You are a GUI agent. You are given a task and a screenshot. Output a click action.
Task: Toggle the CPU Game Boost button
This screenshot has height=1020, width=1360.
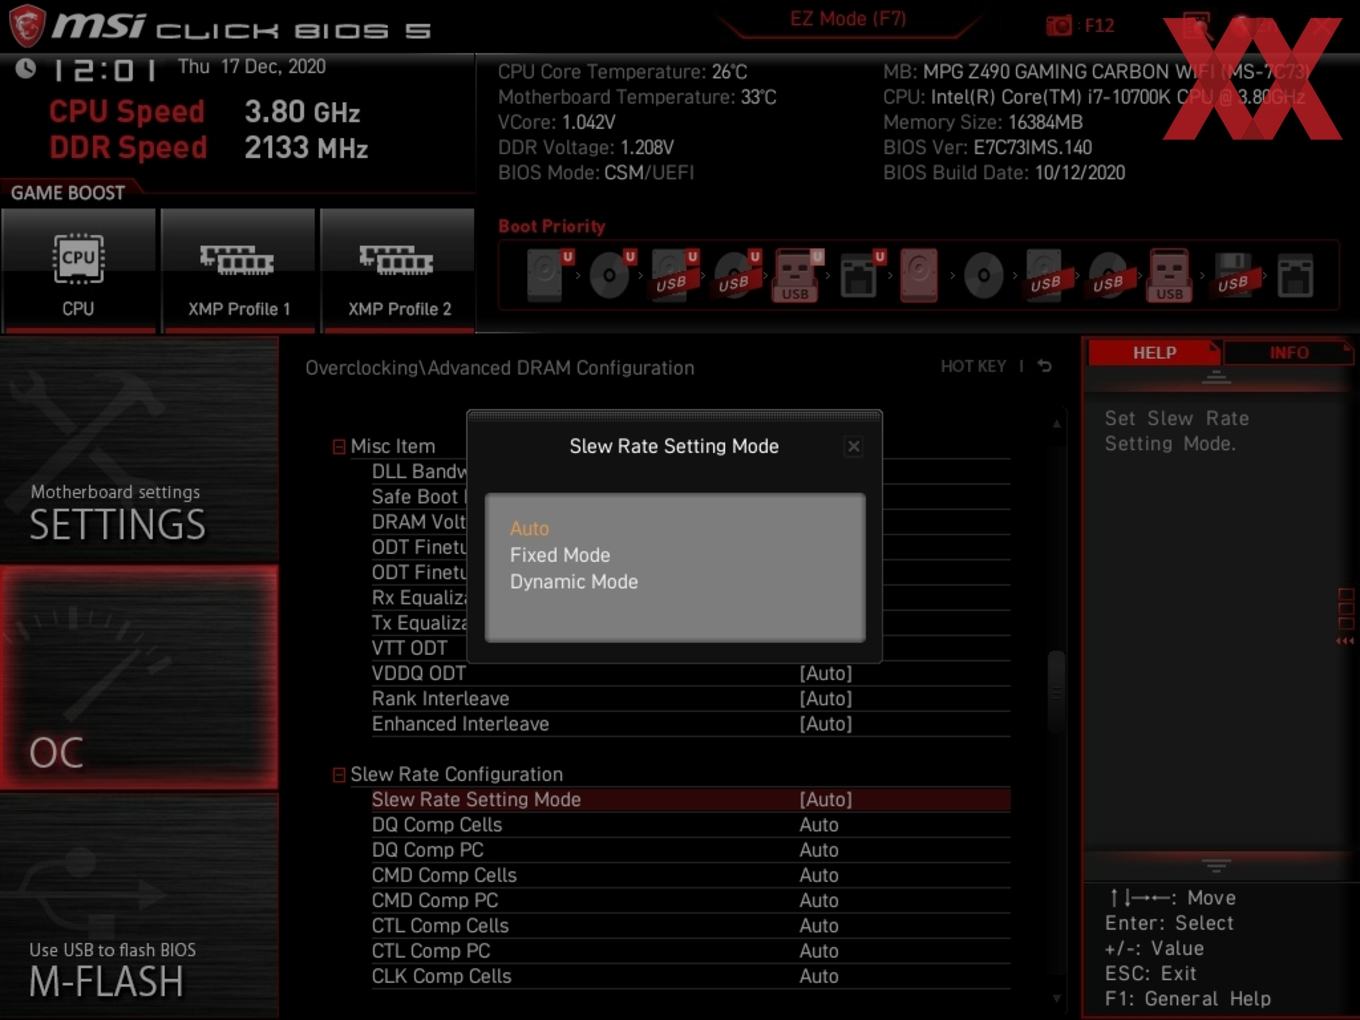coord(78,270)
